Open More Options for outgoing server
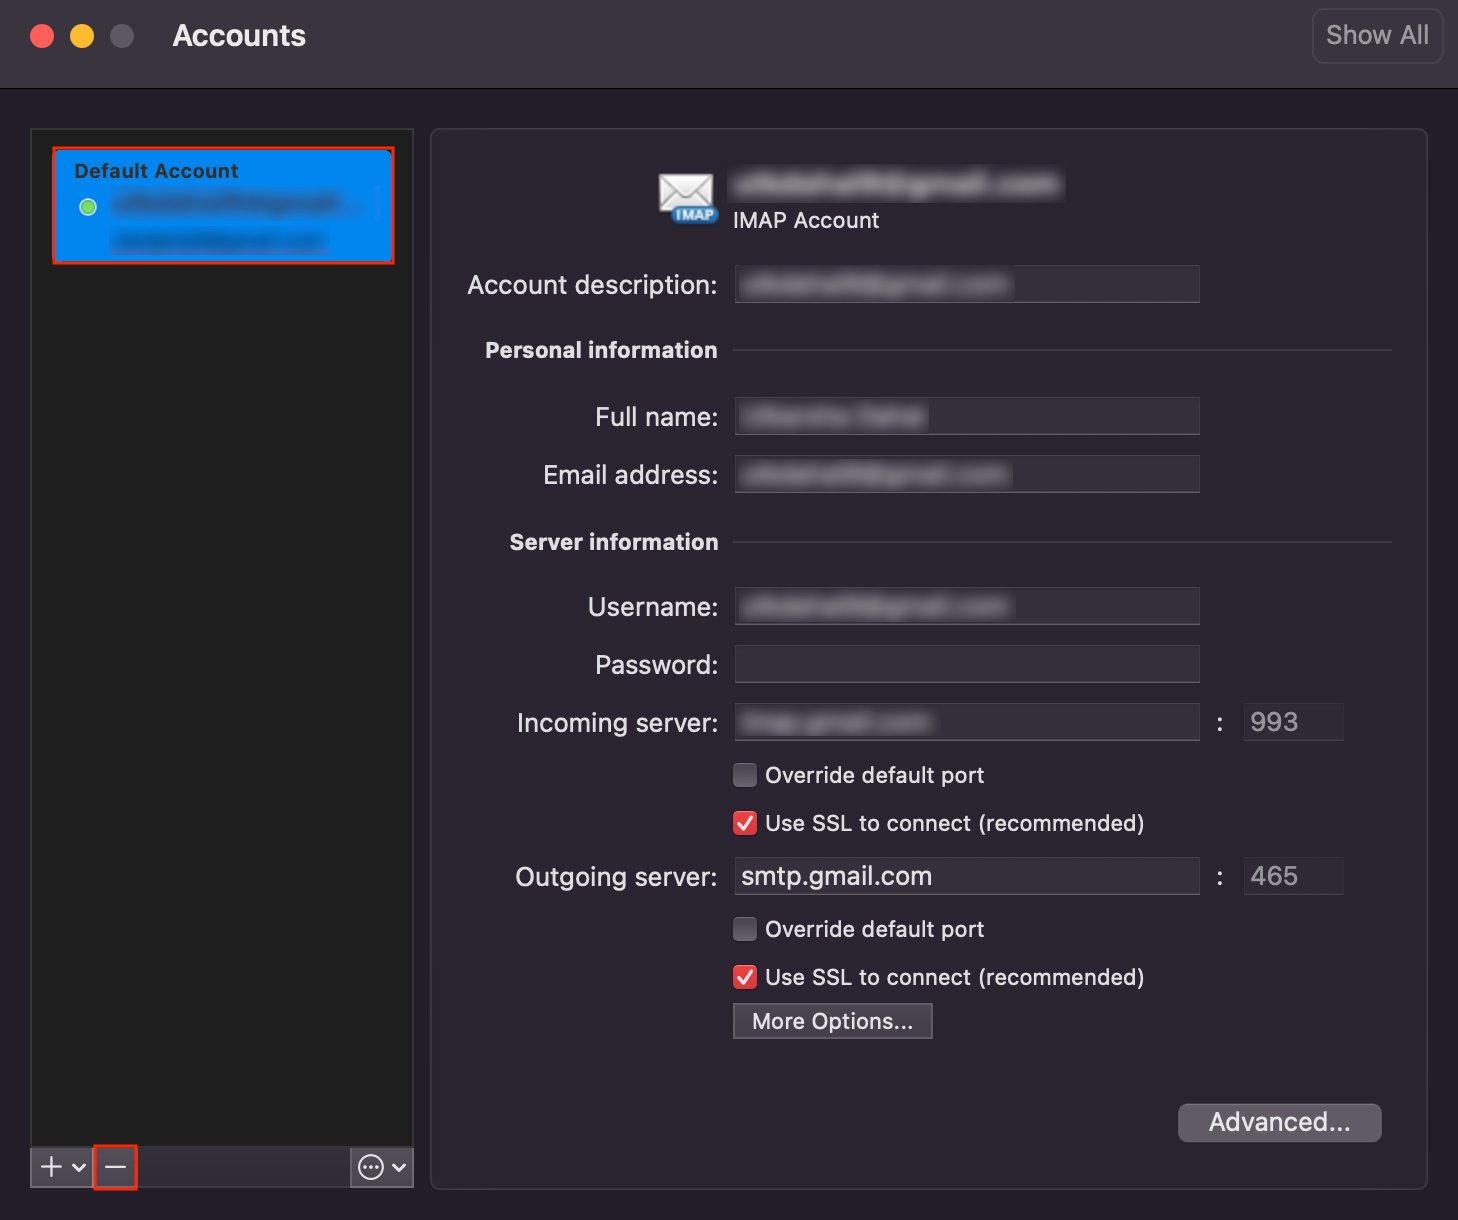This screenshot has width=1458, height=1220. tap(832, 1021)
